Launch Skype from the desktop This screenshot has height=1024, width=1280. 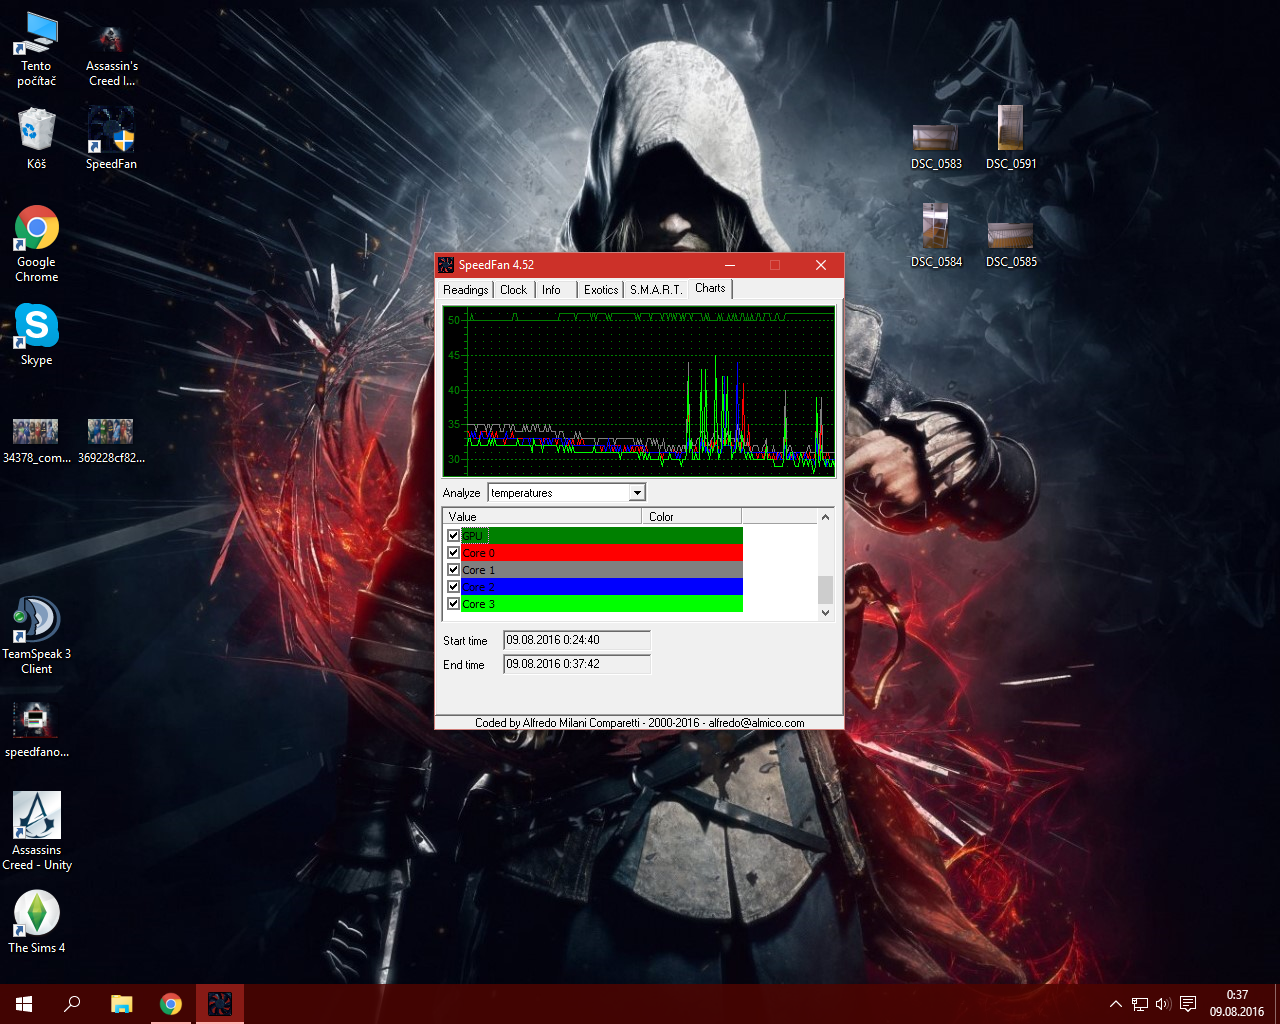[x=37, y=334]
